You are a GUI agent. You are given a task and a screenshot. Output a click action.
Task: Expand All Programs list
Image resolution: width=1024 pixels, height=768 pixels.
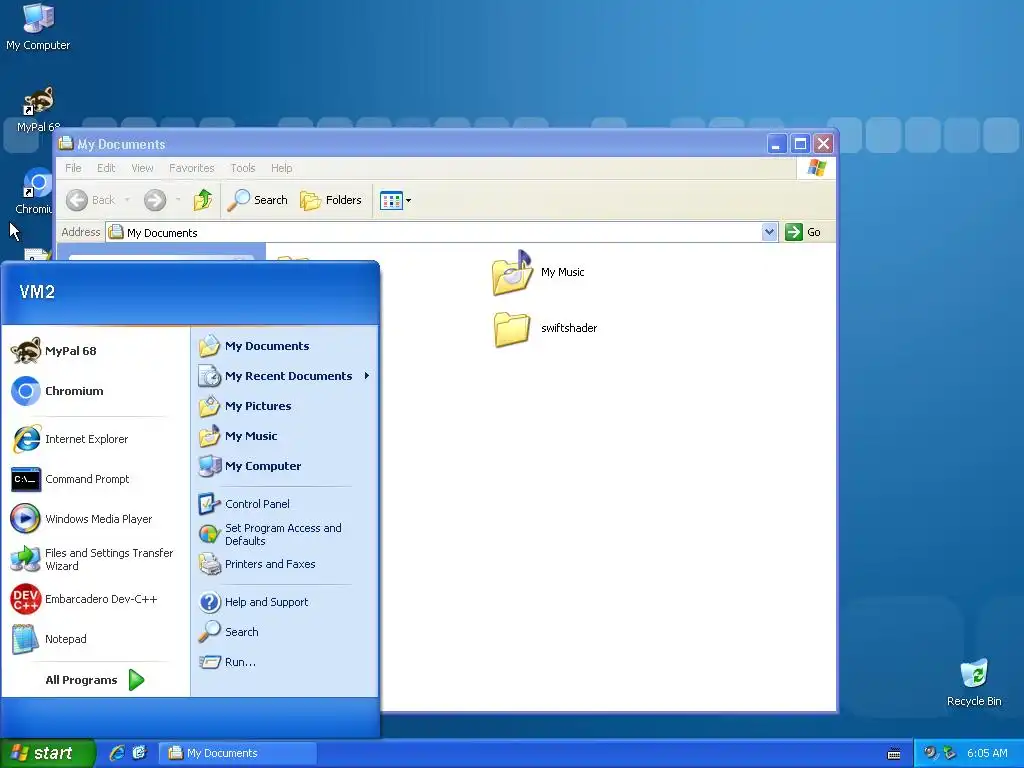pyautogui.click(x=95, y=680)
